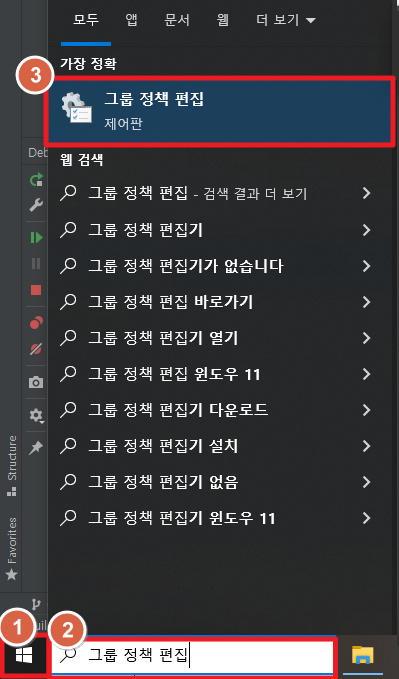Viewport: 399px width, 679px height.
Task: Expand the chevron next to 그룹 정책 편집기
Action: pos(367,230)
